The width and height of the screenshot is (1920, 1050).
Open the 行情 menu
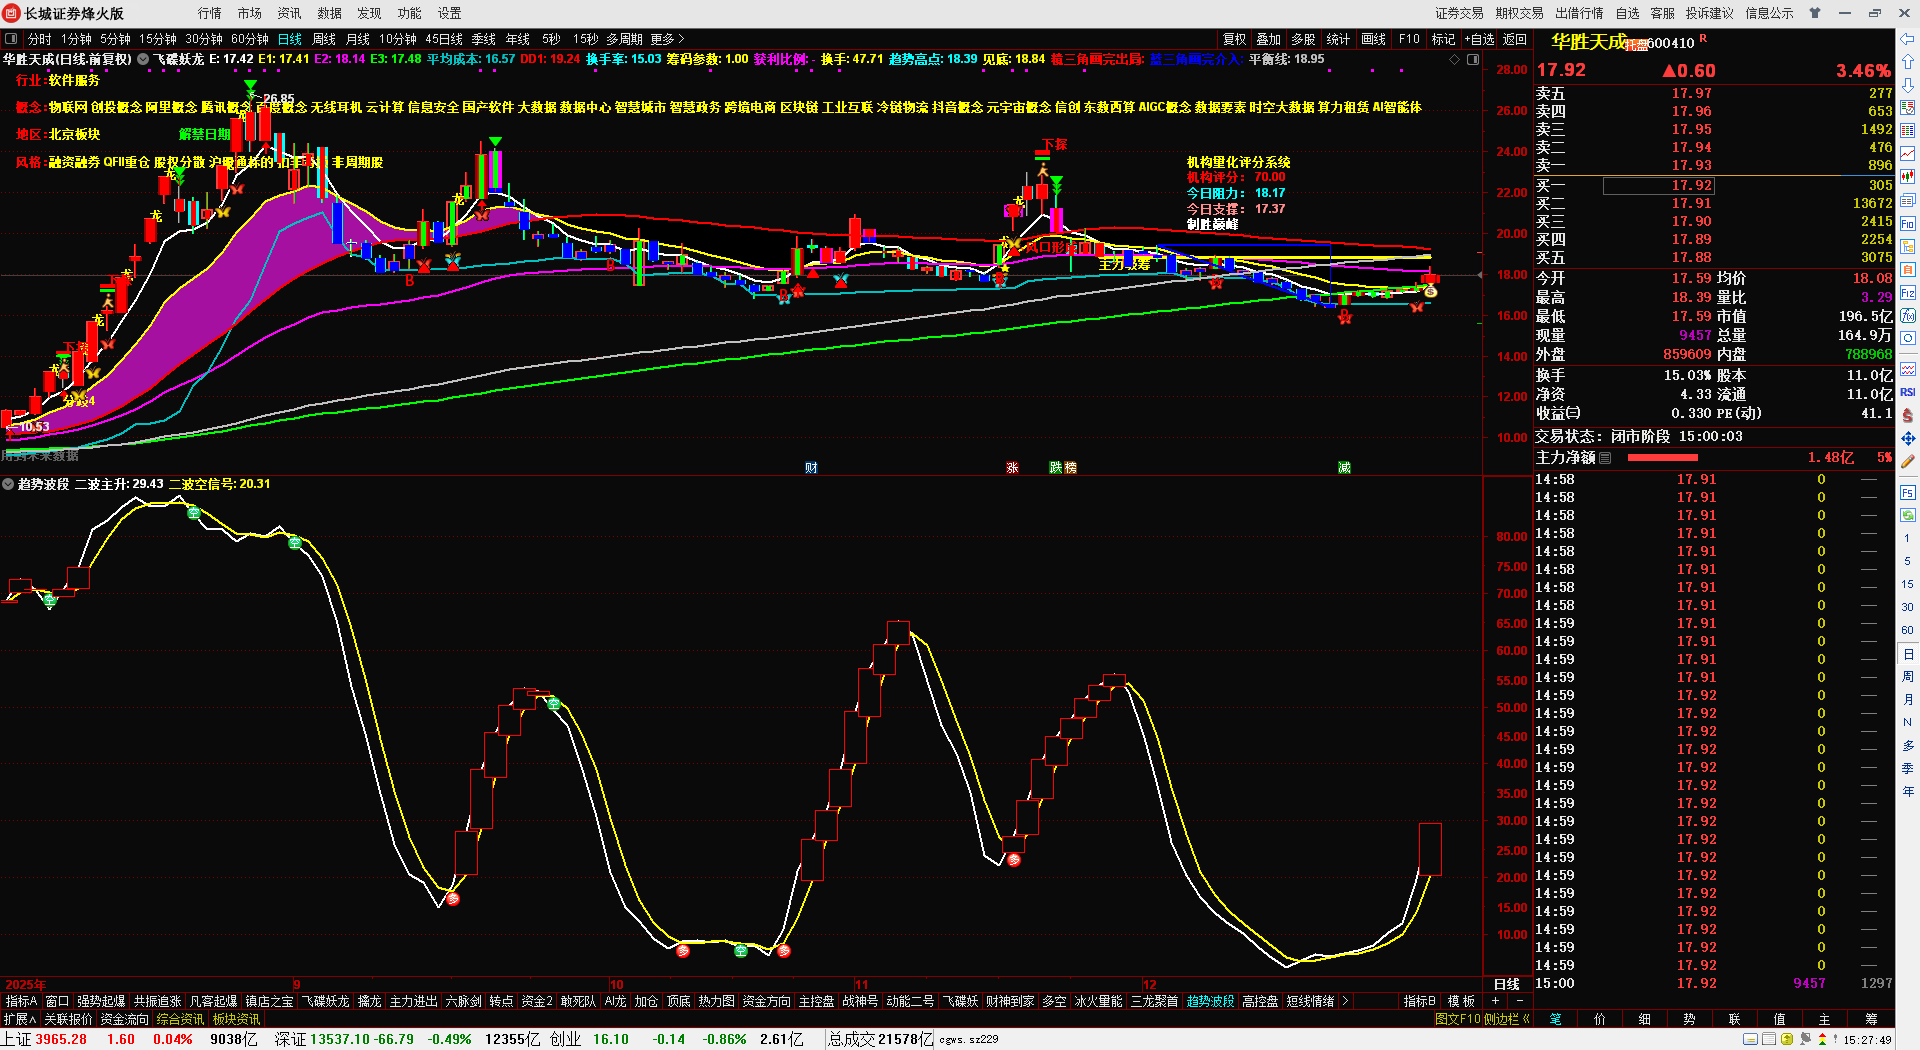click(x=210, y=13)
